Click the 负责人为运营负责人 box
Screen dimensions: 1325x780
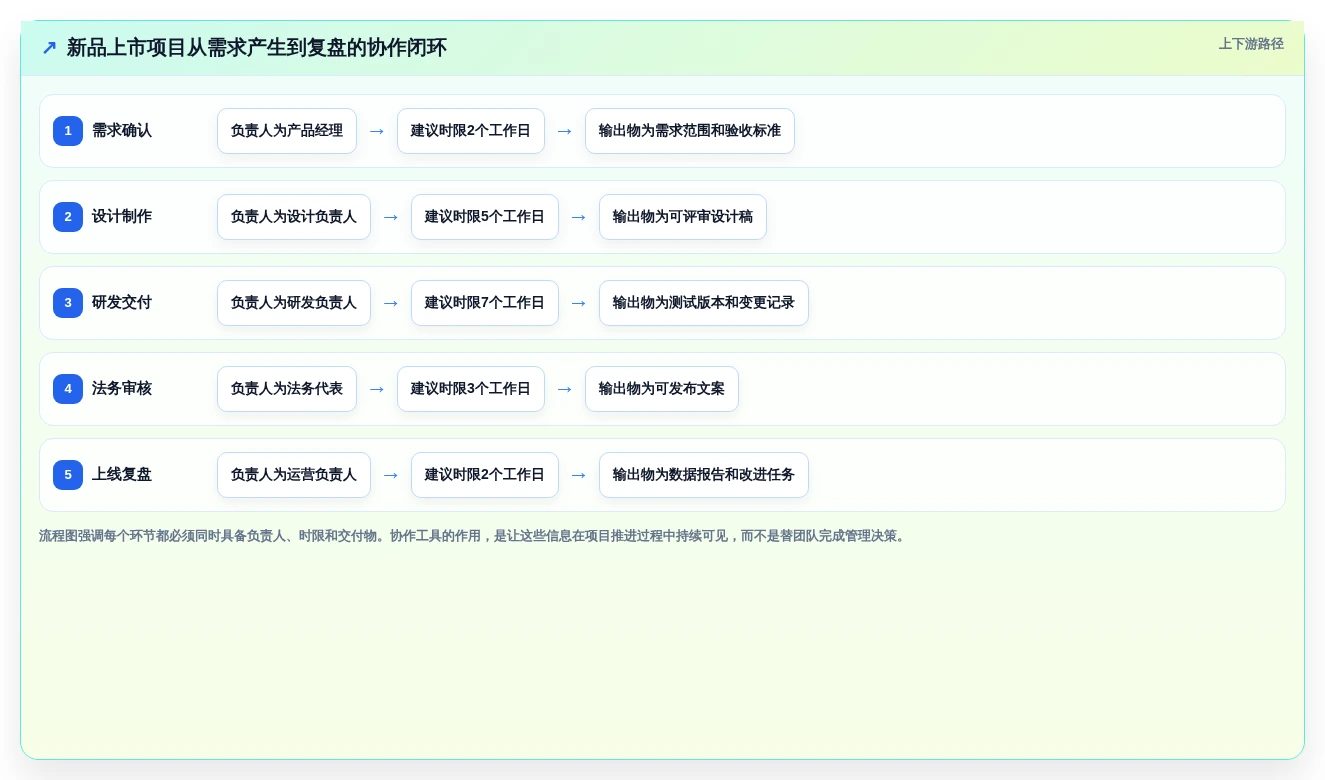coord(294,475)
